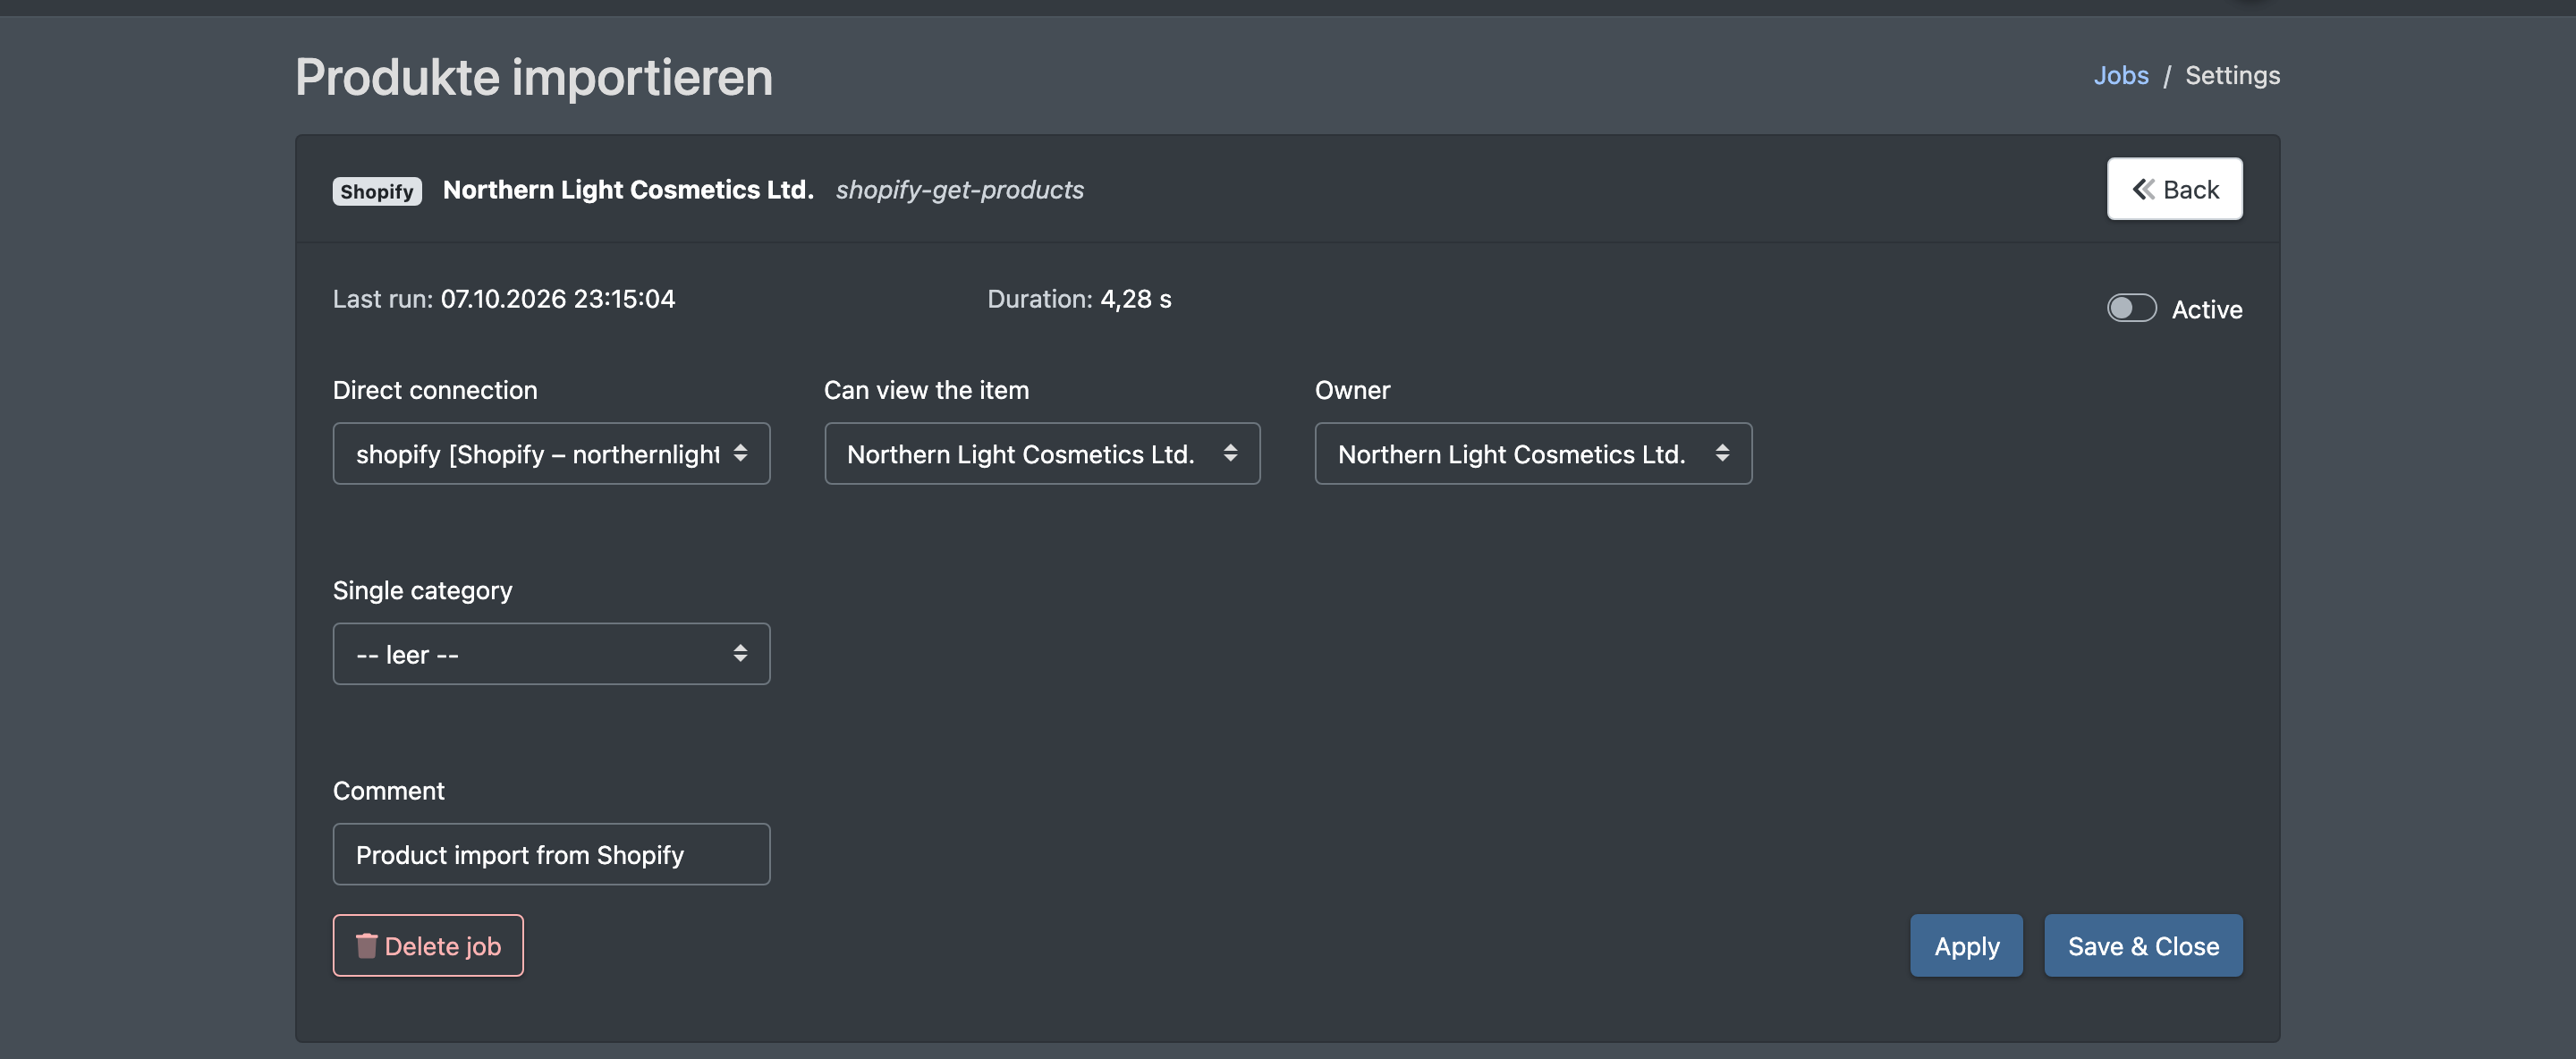The image size is (2576, 1059).
Task: Go back with the Back button
Action: click(x=2174, y=189)
